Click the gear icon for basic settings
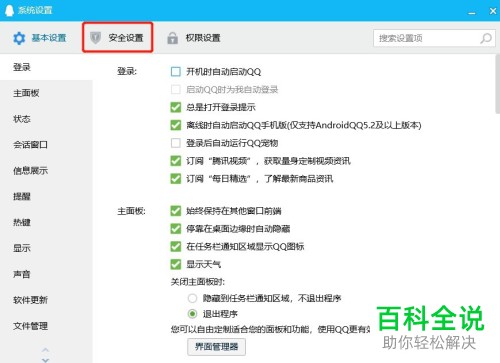The width and height of the screenshot is (500, 363). (19, 38)
